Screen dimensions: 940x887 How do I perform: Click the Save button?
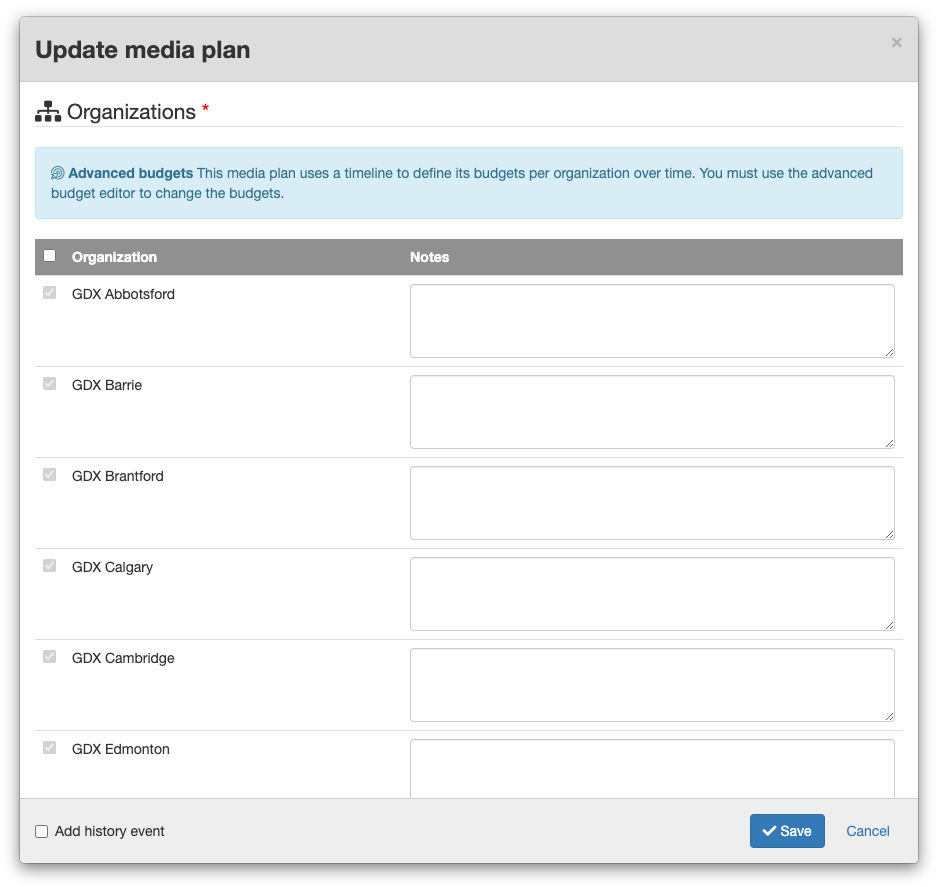tap(787, 831)
